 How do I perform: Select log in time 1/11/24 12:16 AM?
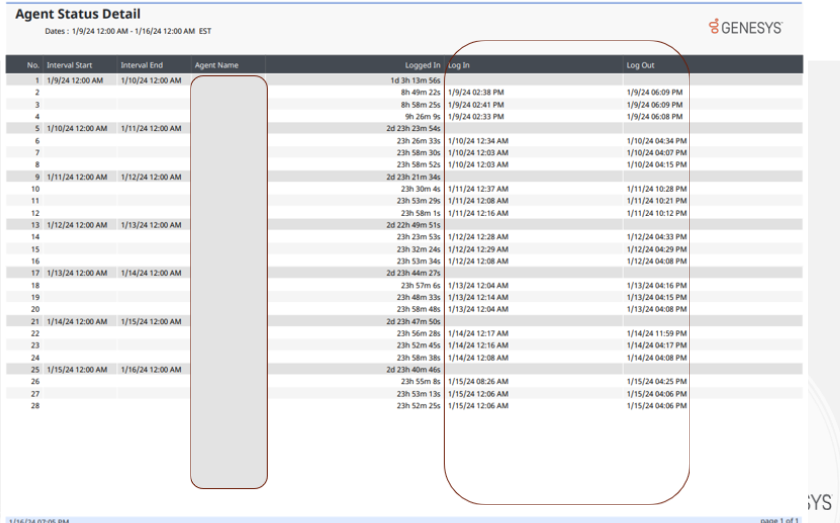[x=478, y=213]
